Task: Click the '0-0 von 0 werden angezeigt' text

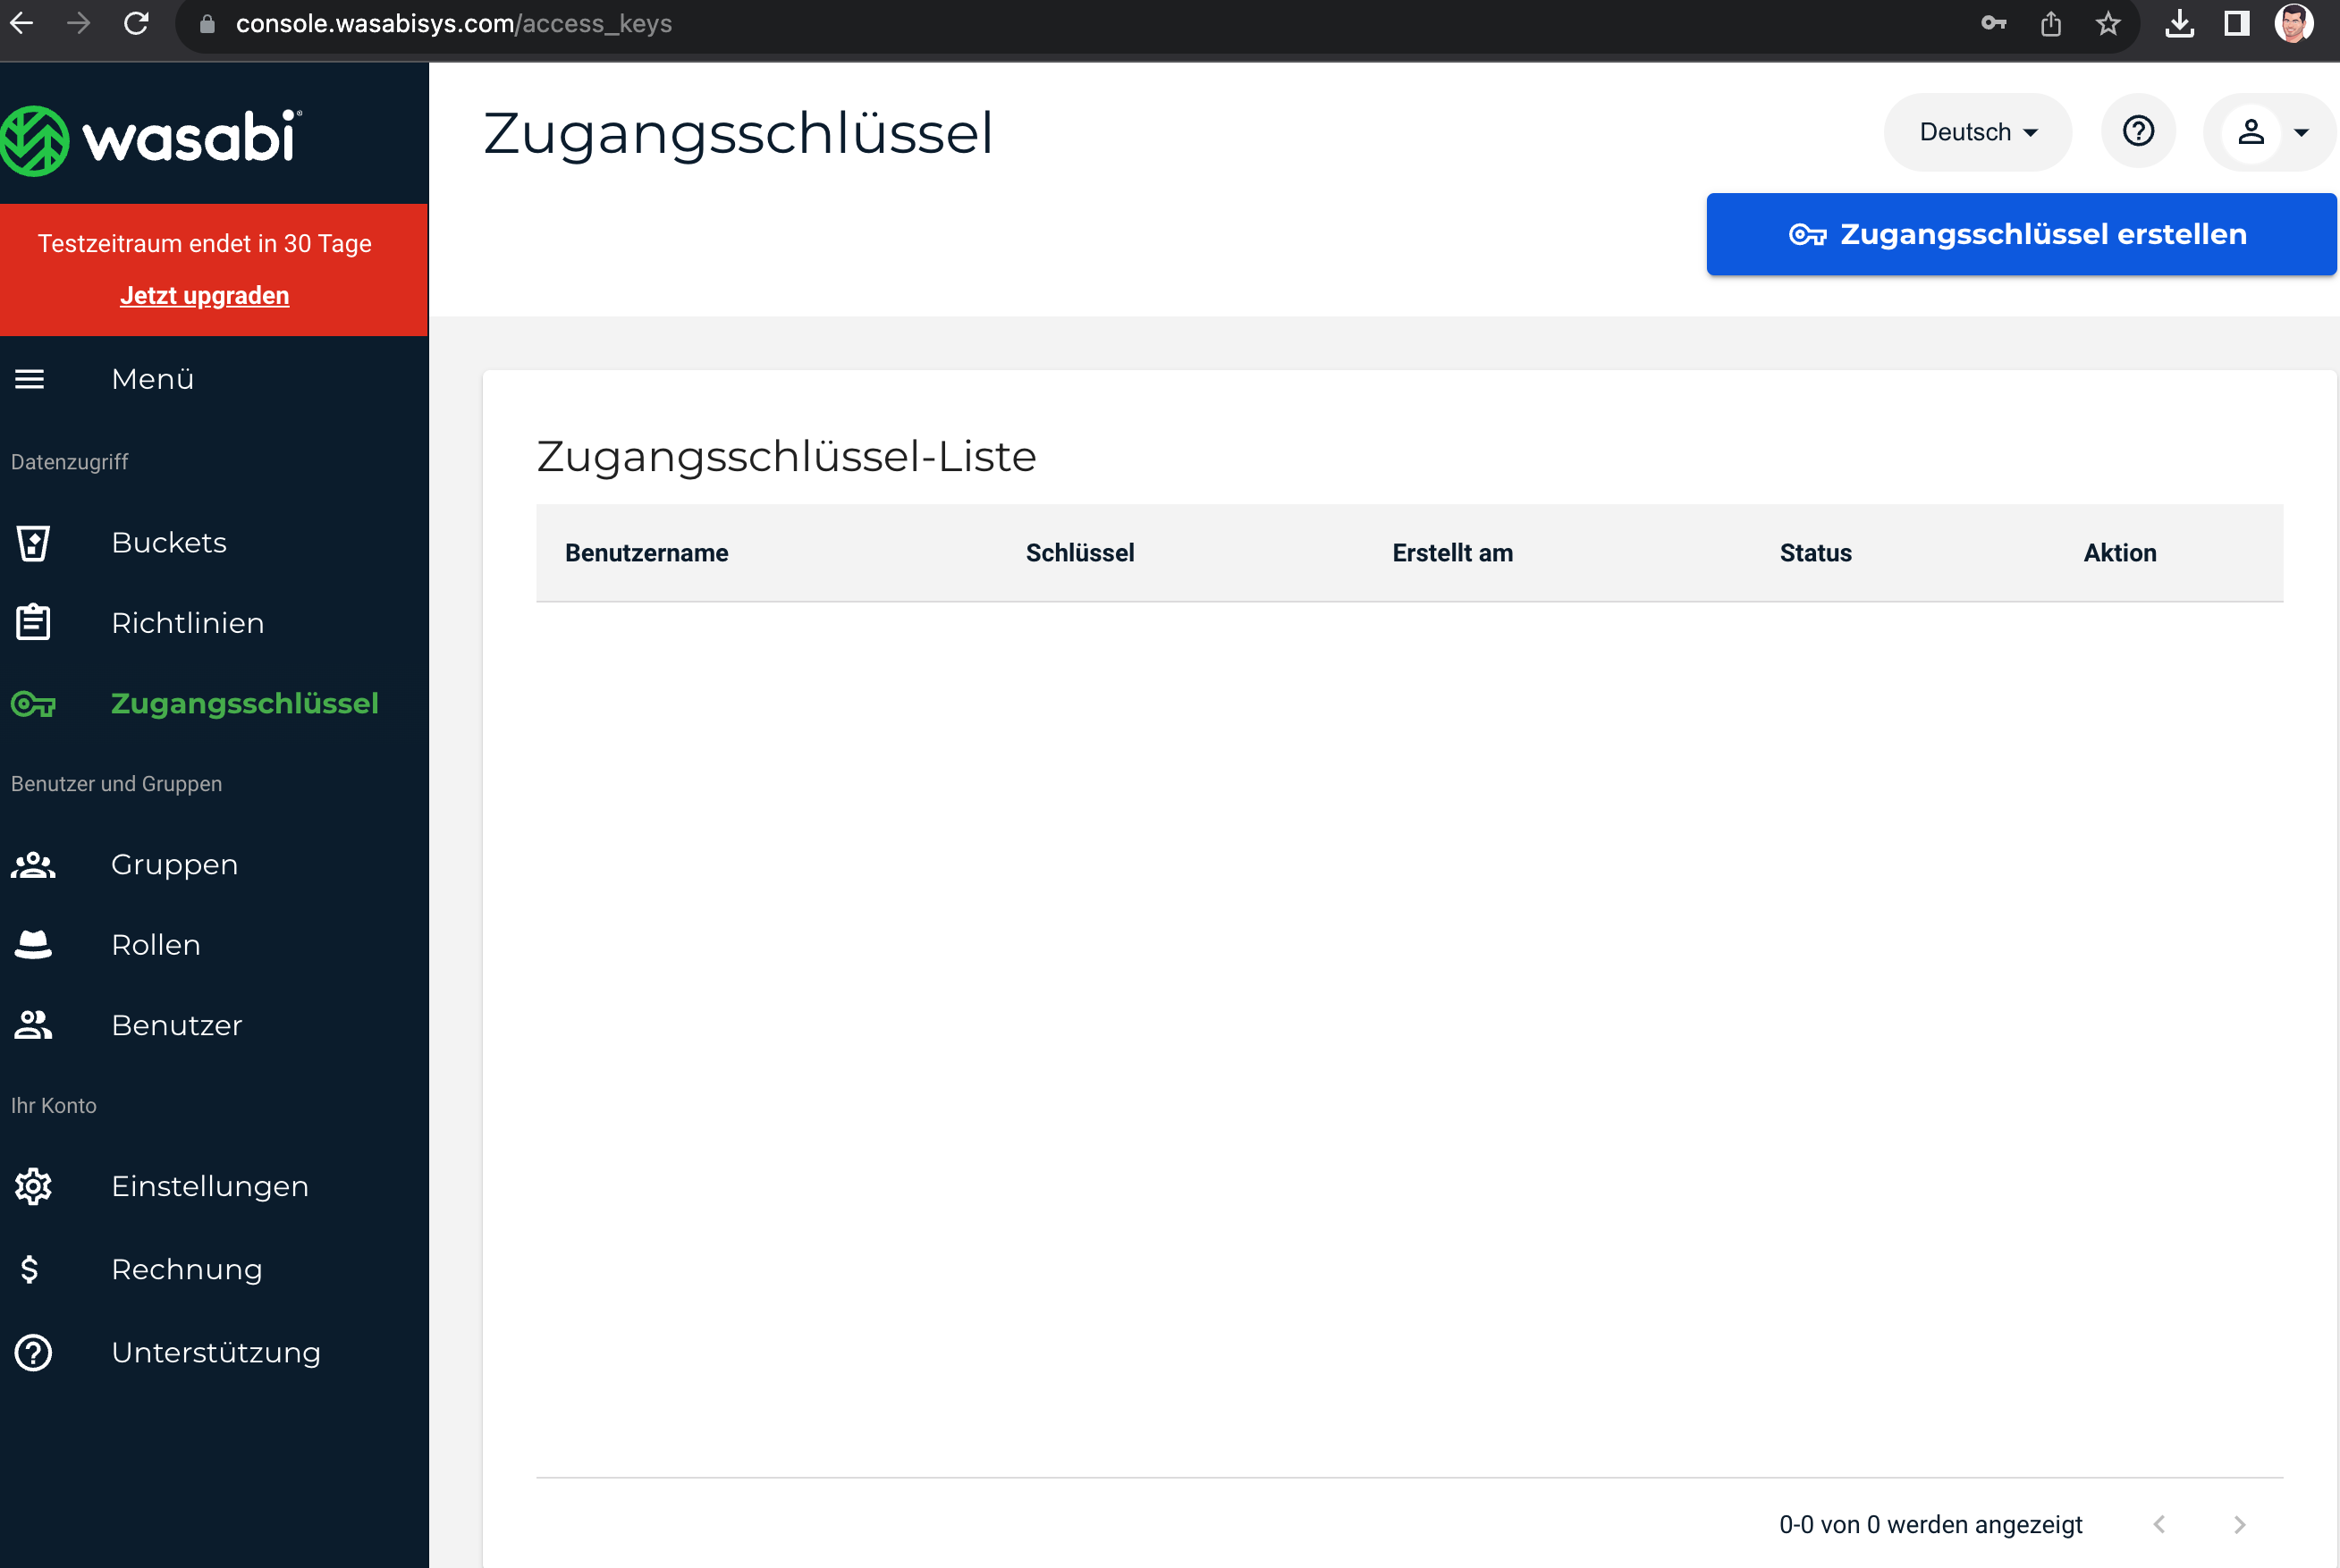Action: tap(1930, 1524)
